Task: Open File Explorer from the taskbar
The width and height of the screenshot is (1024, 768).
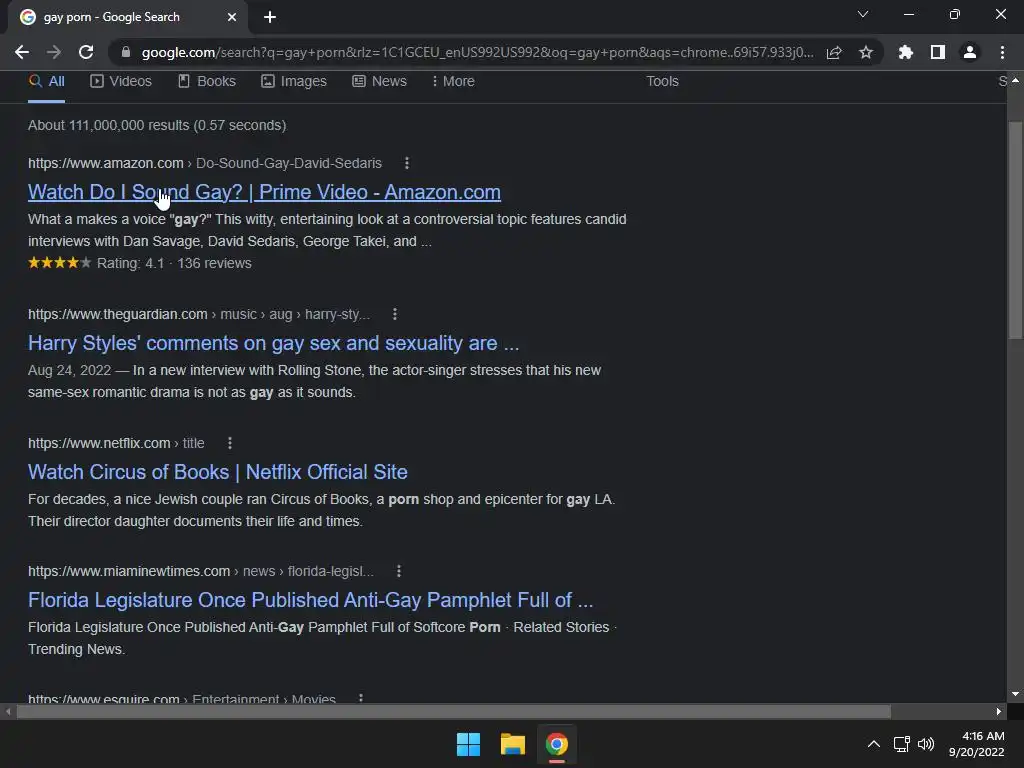Action: (513, 744)
